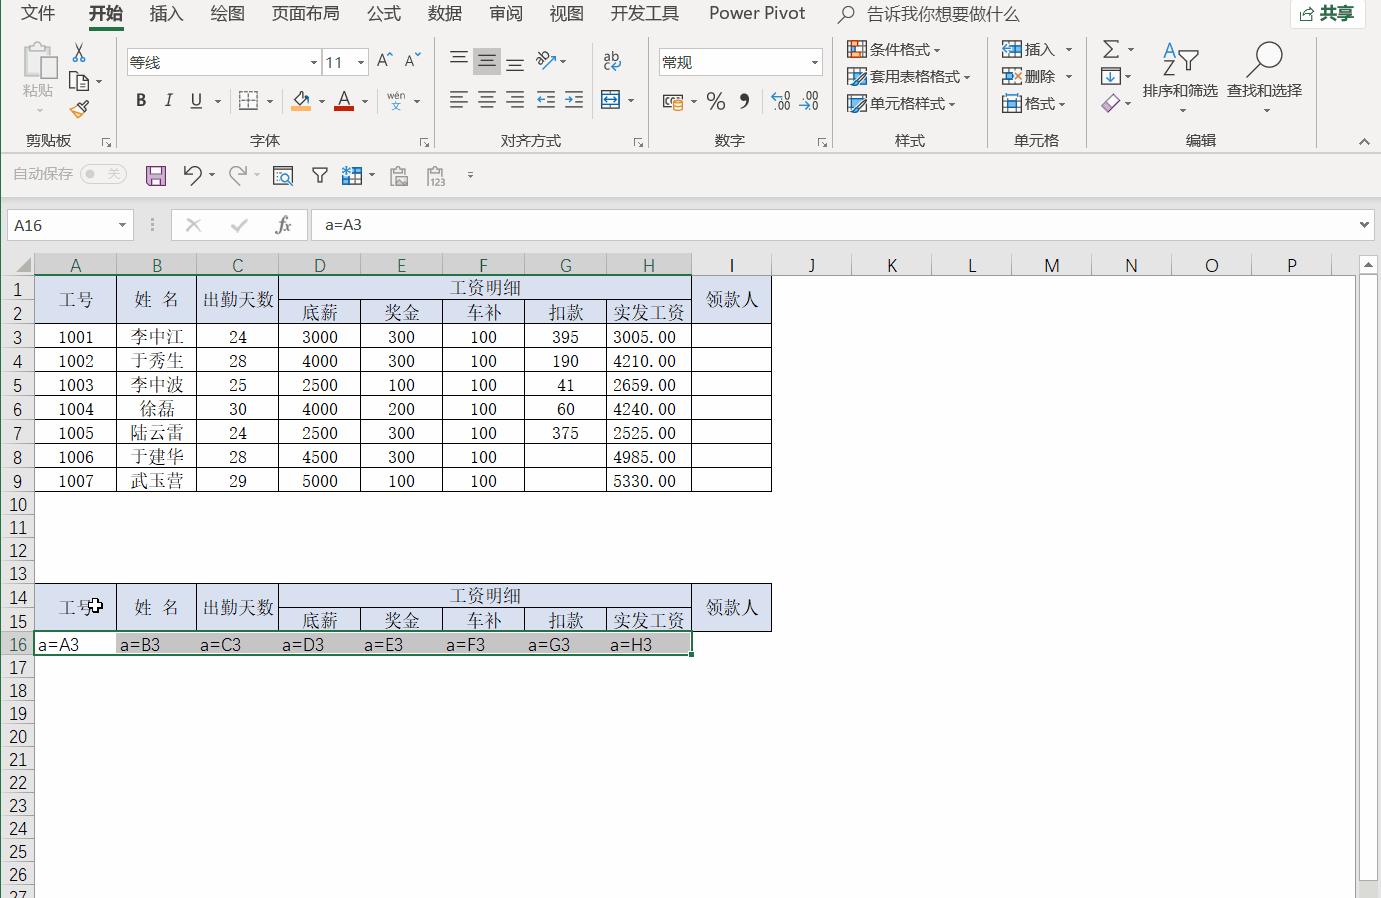Click the Cut scissors icon

[x=79, y=53]
